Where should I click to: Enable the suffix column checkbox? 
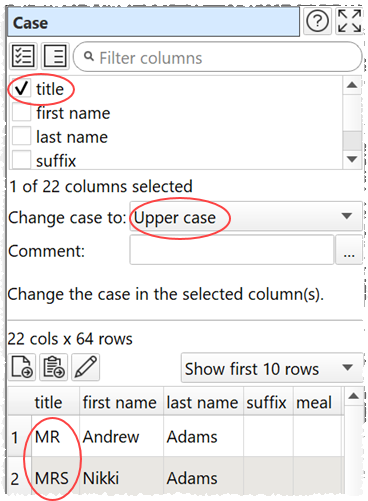[x=21, y=159]
